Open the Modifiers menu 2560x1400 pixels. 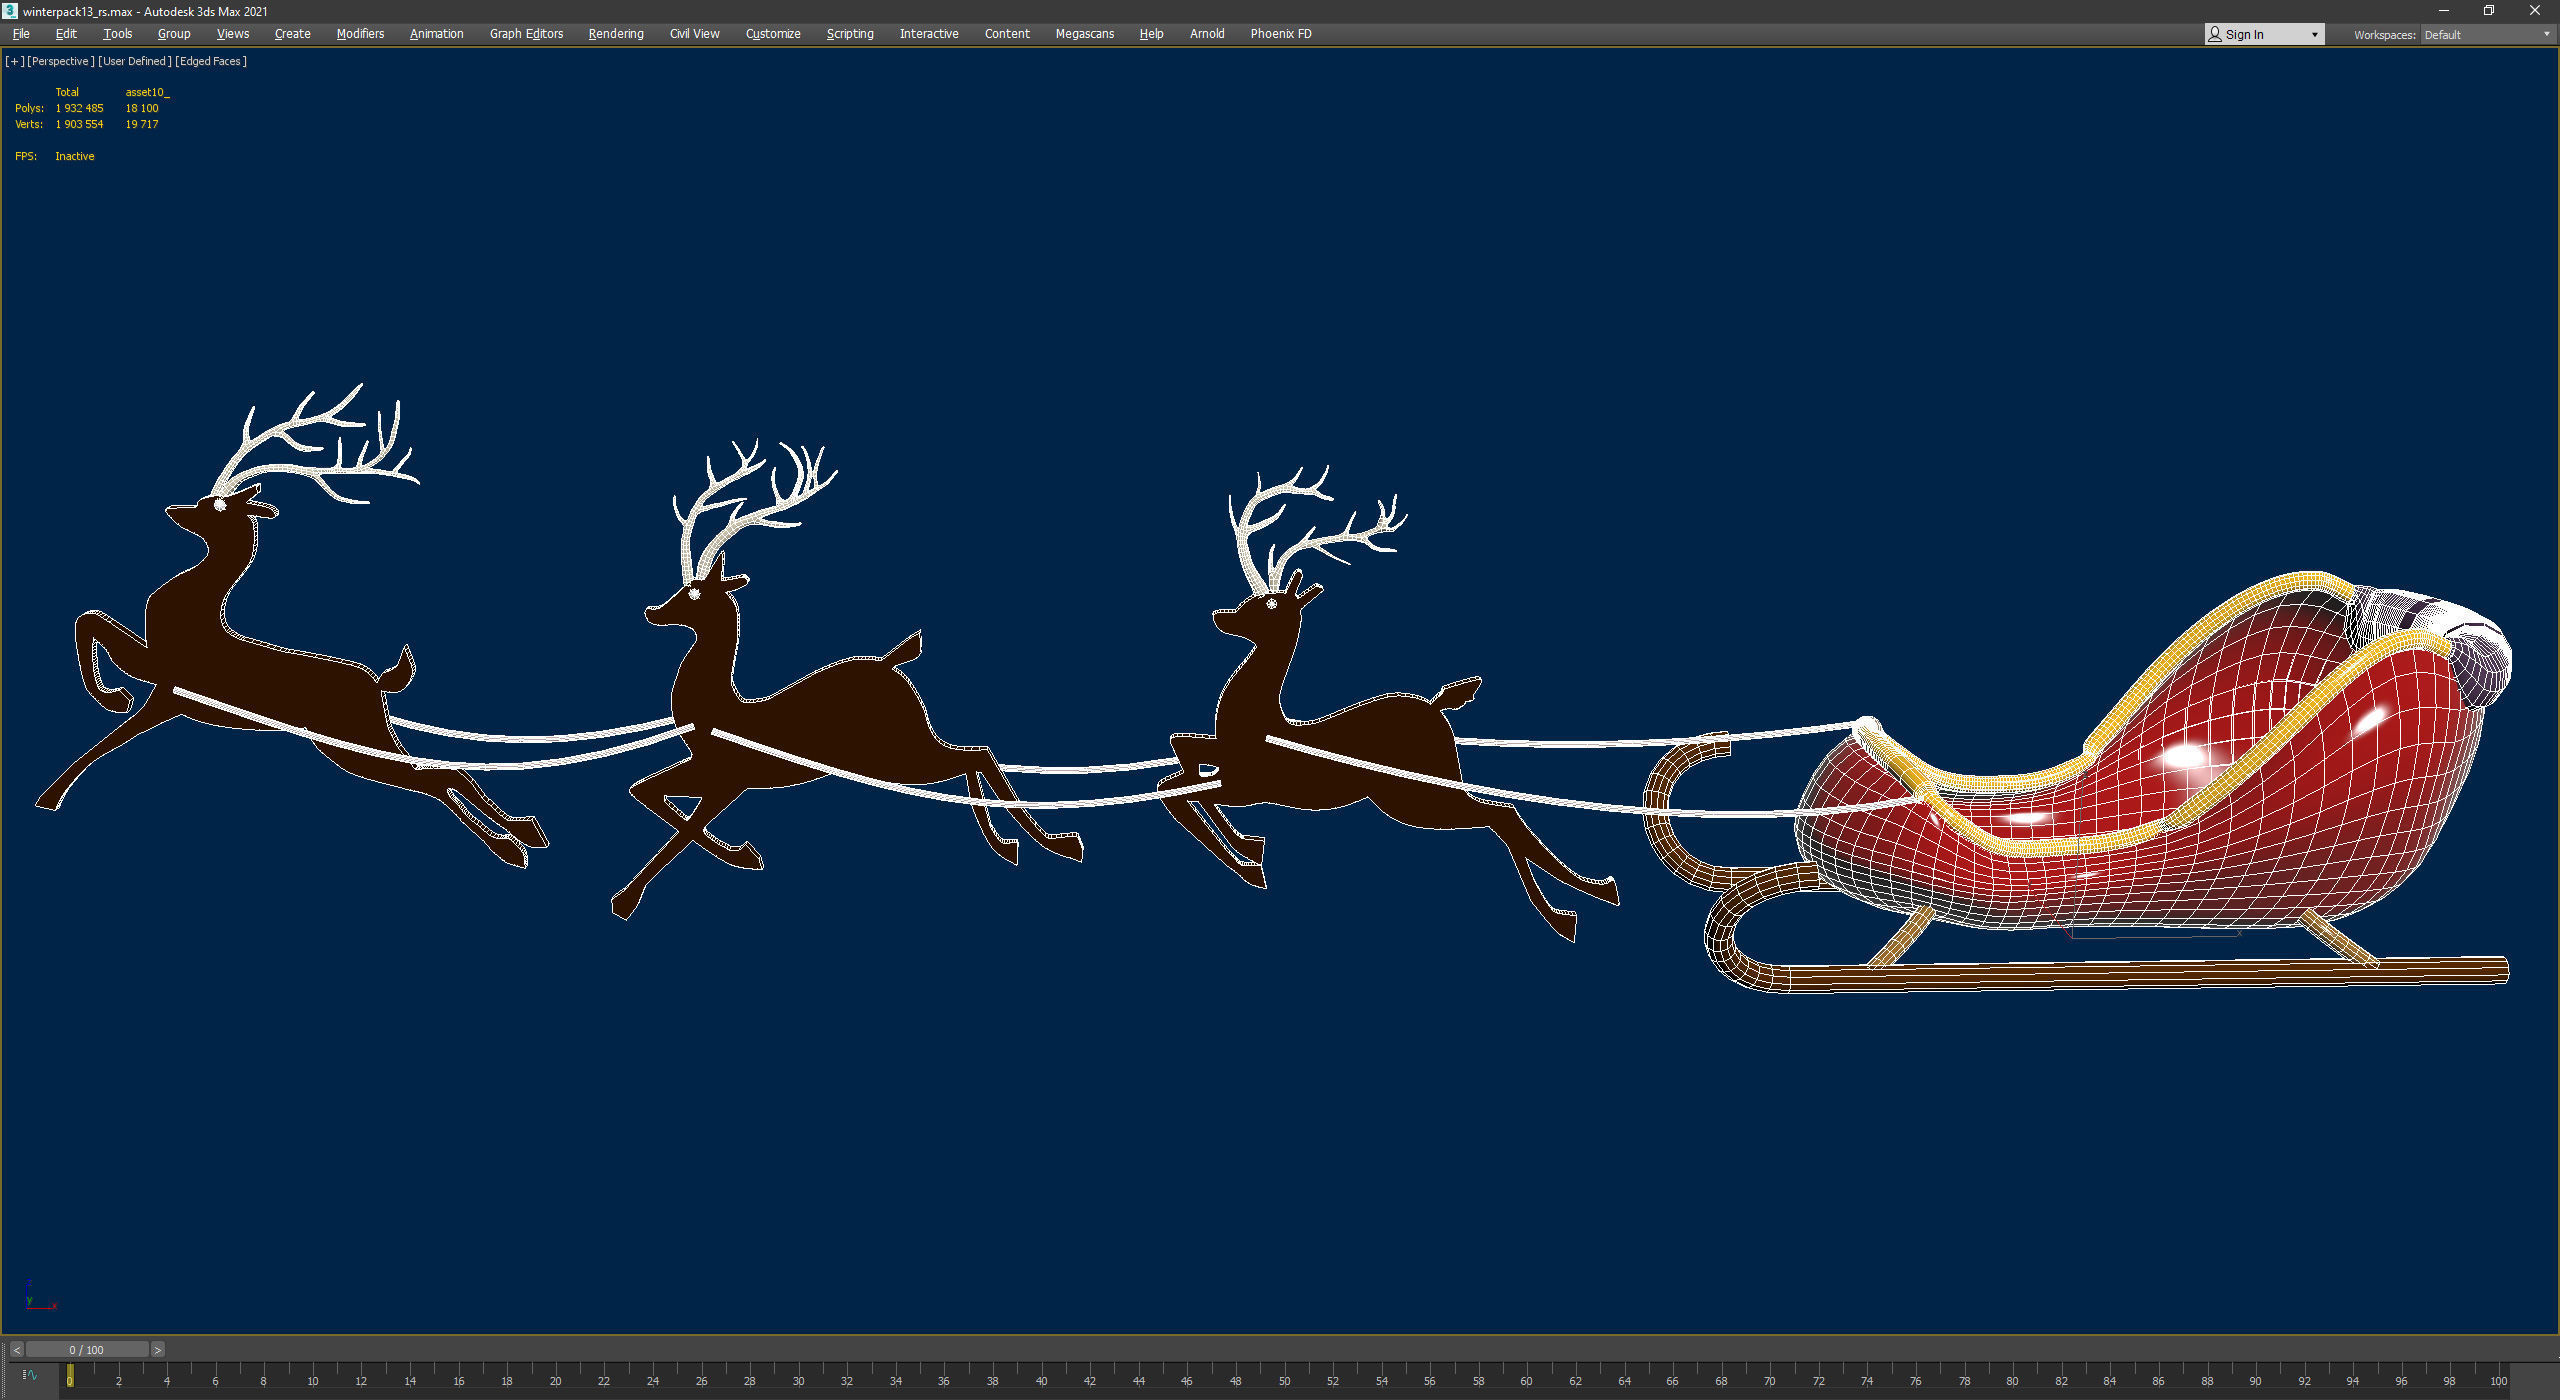[x=360, y=34]
